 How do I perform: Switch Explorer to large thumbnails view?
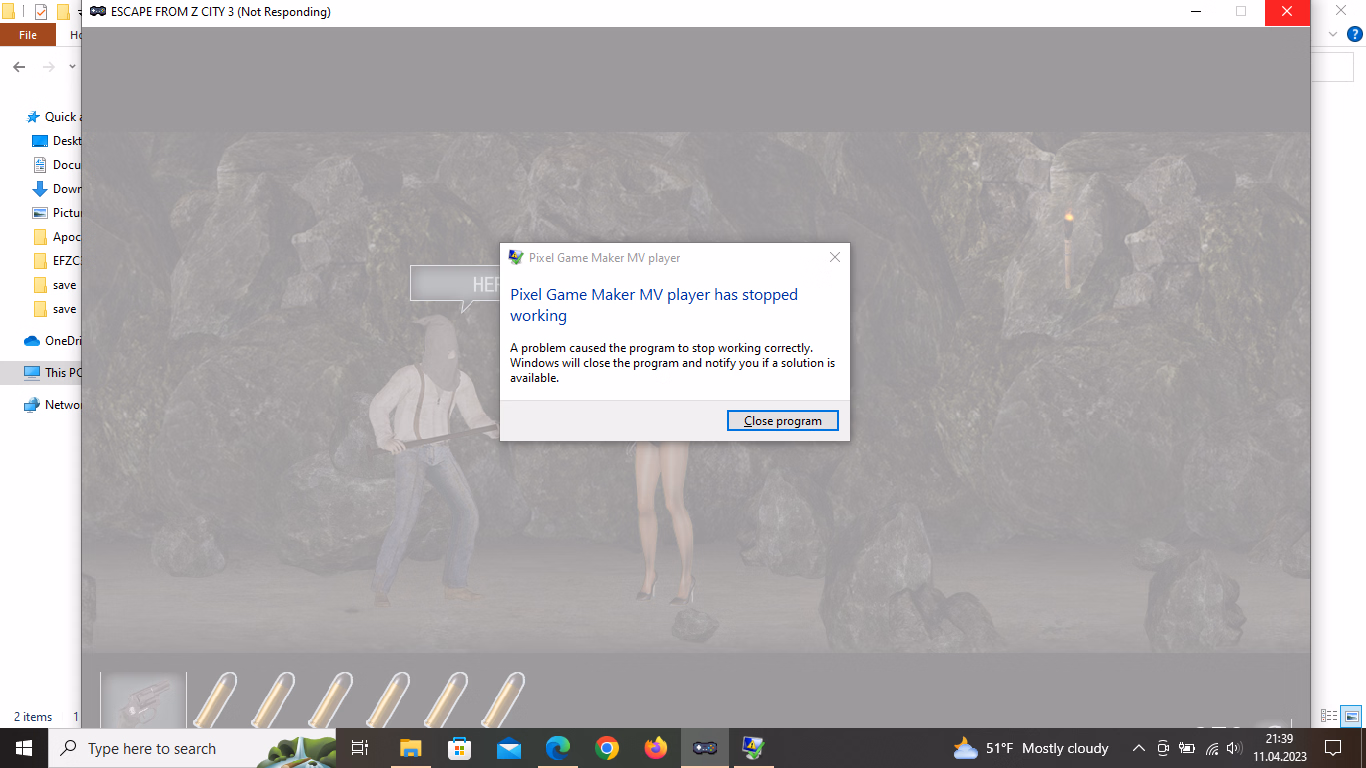(x=1351, y=716)
